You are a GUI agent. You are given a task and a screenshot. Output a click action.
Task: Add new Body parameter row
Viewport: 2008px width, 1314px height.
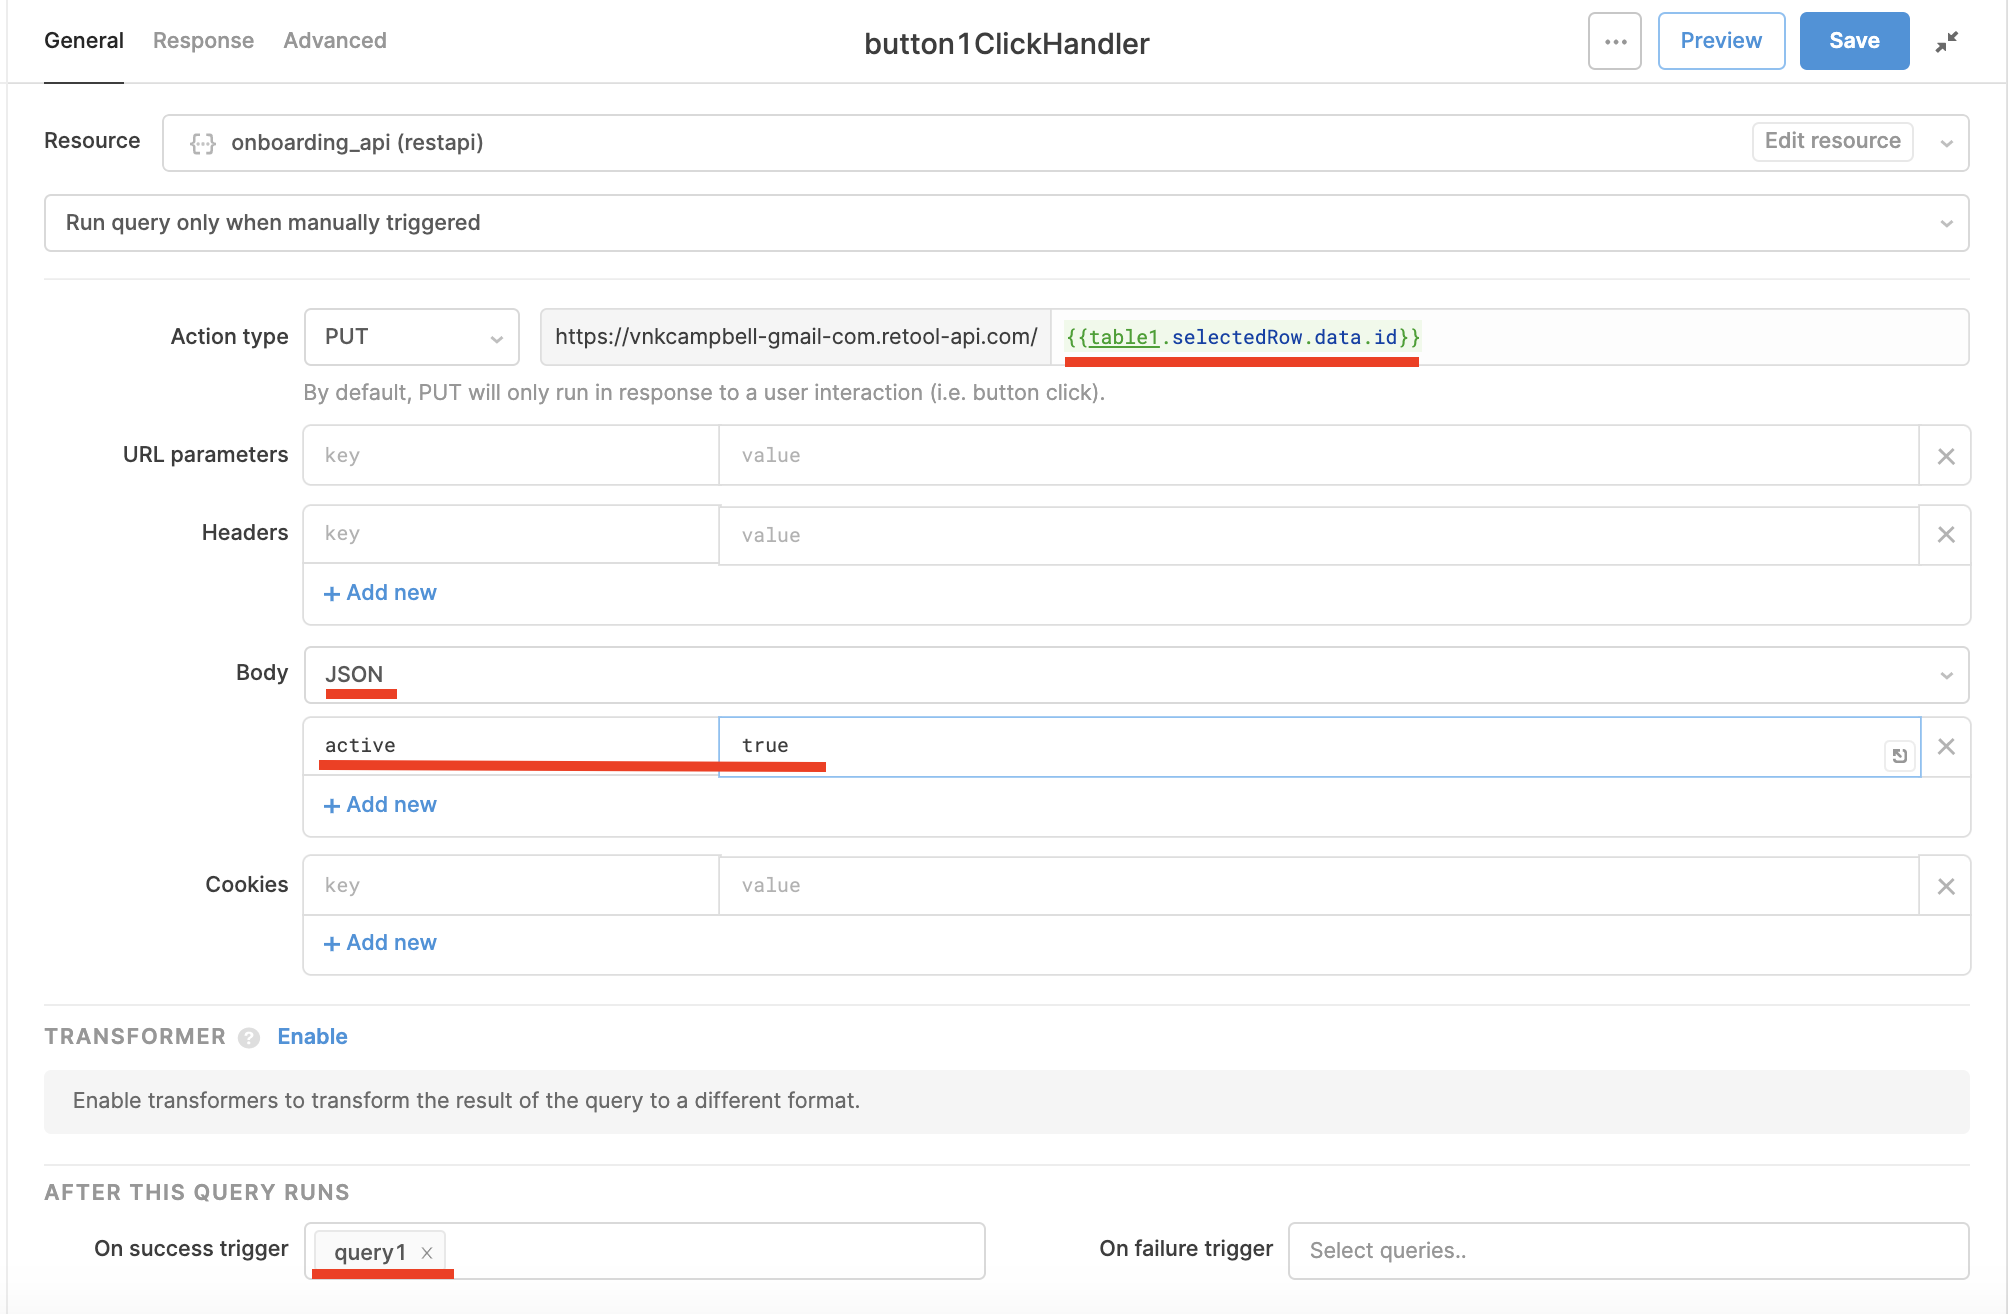click(x=381, y=805)
